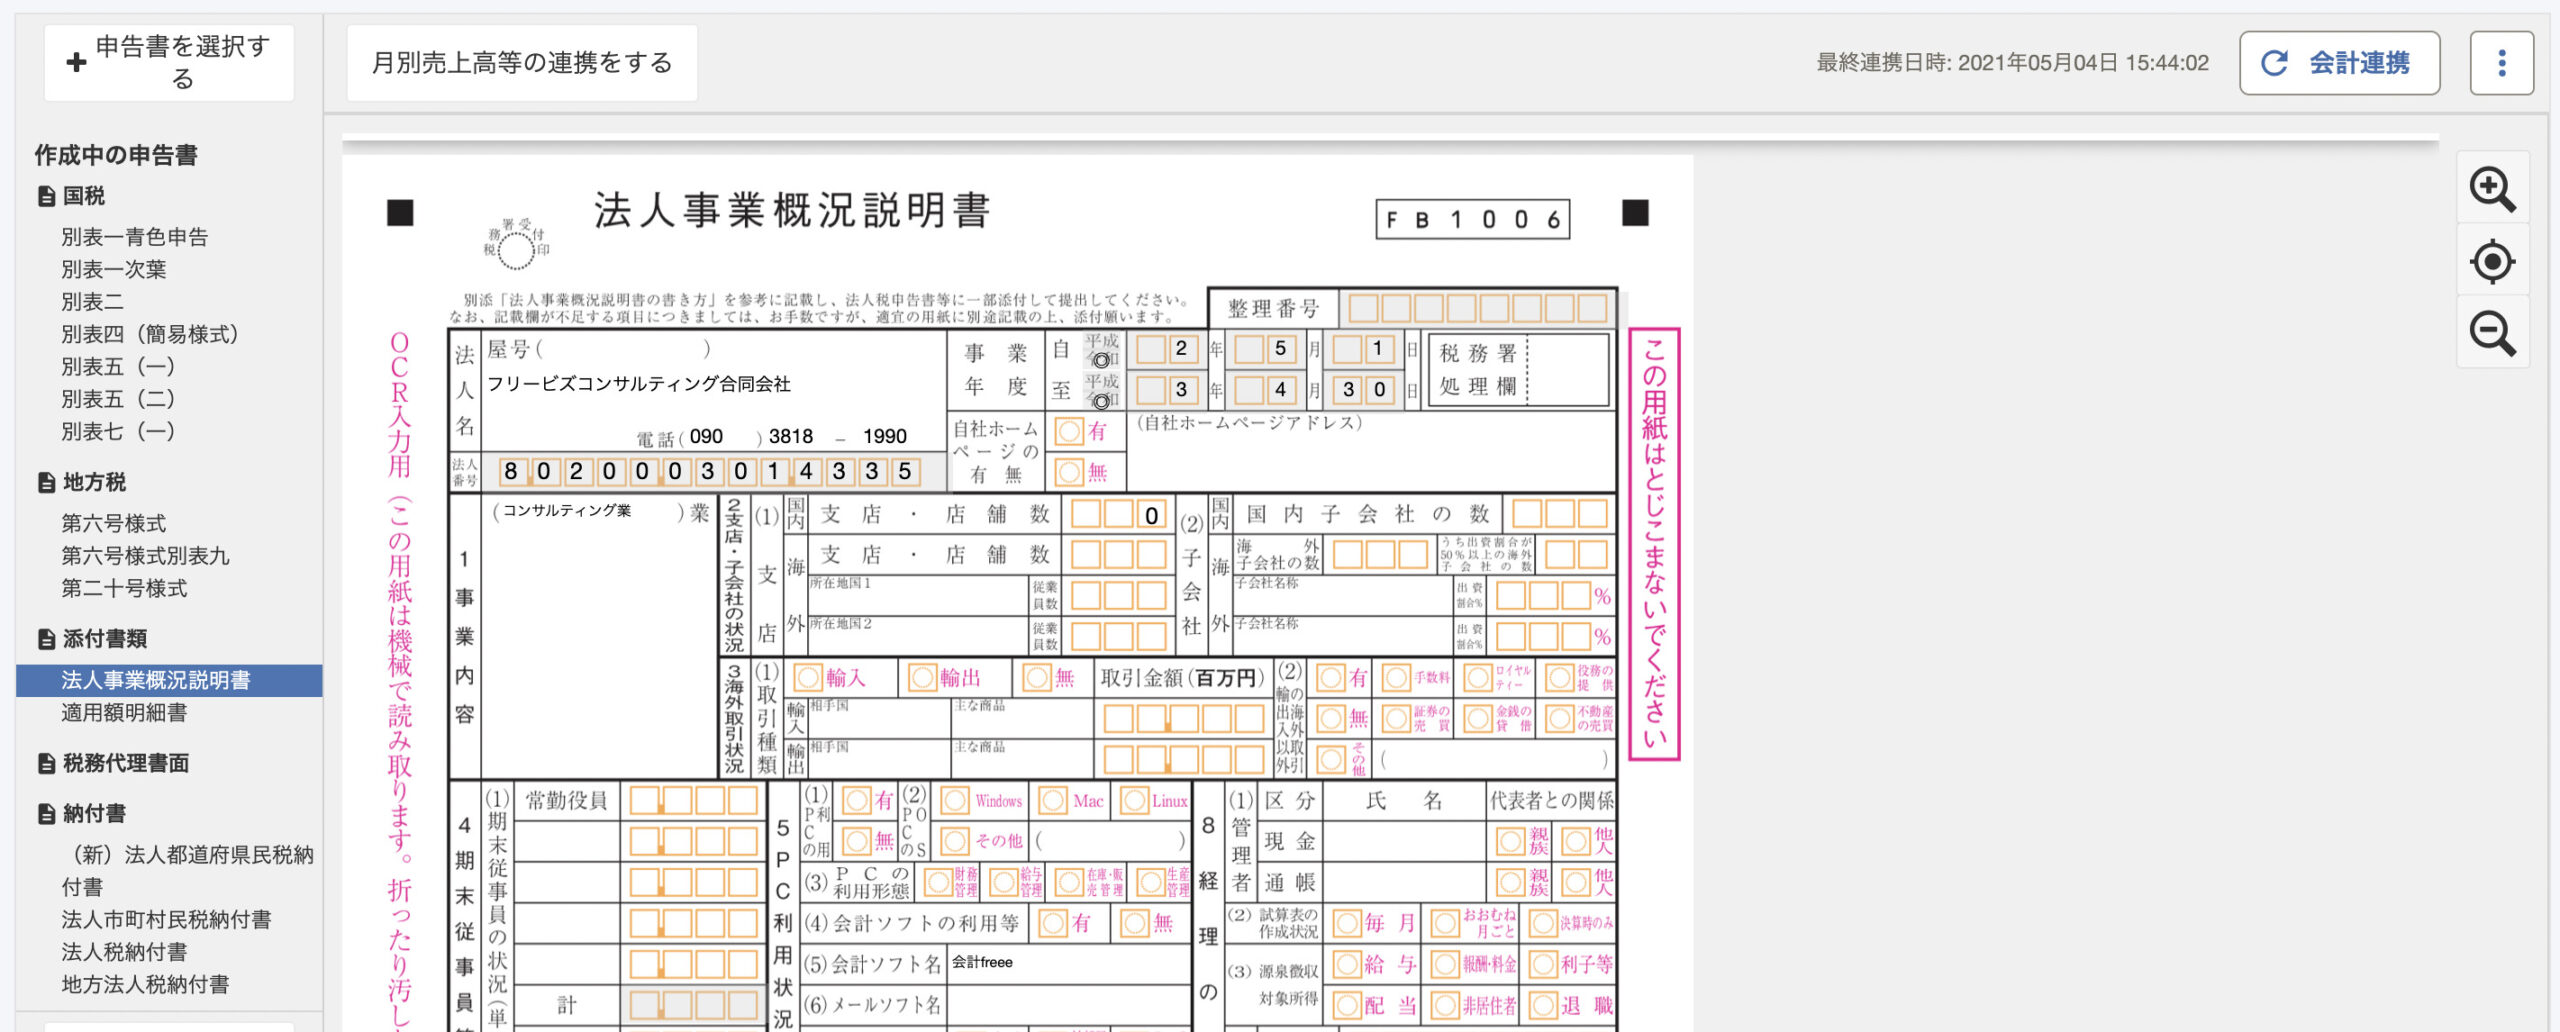This screenshot has height=1032, width=2560.
Task: Click the メールソフト名 input field
Action: 1068,1004
